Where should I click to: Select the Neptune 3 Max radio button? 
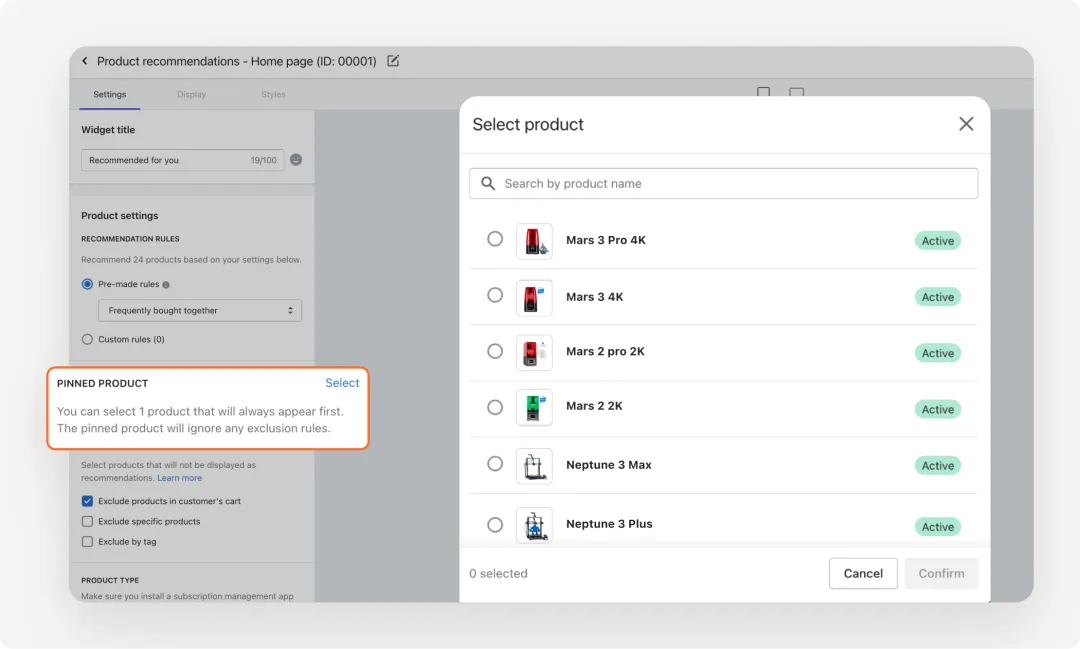tap(495, 464)
